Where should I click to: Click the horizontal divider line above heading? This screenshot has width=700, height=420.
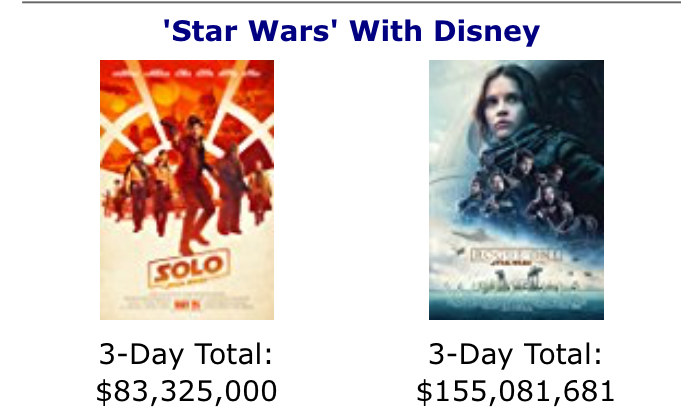click(350, 3)
